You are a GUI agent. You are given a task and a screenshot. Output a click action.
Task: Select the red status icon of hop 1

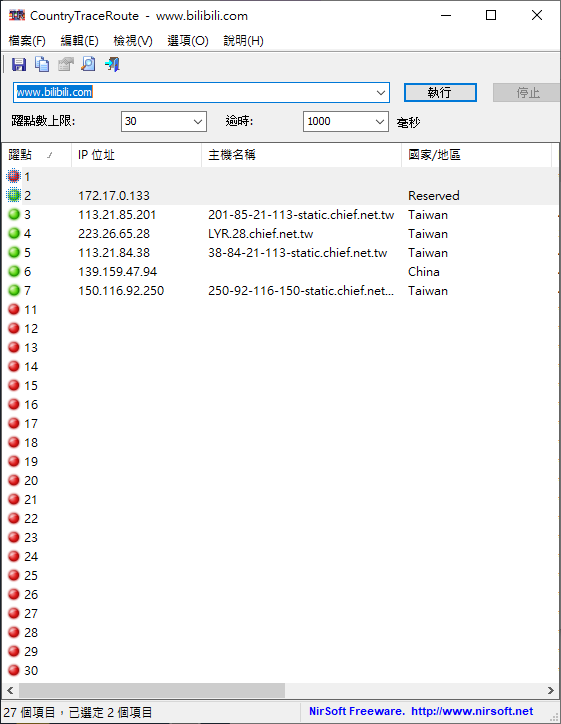click(x=14, y=176)
